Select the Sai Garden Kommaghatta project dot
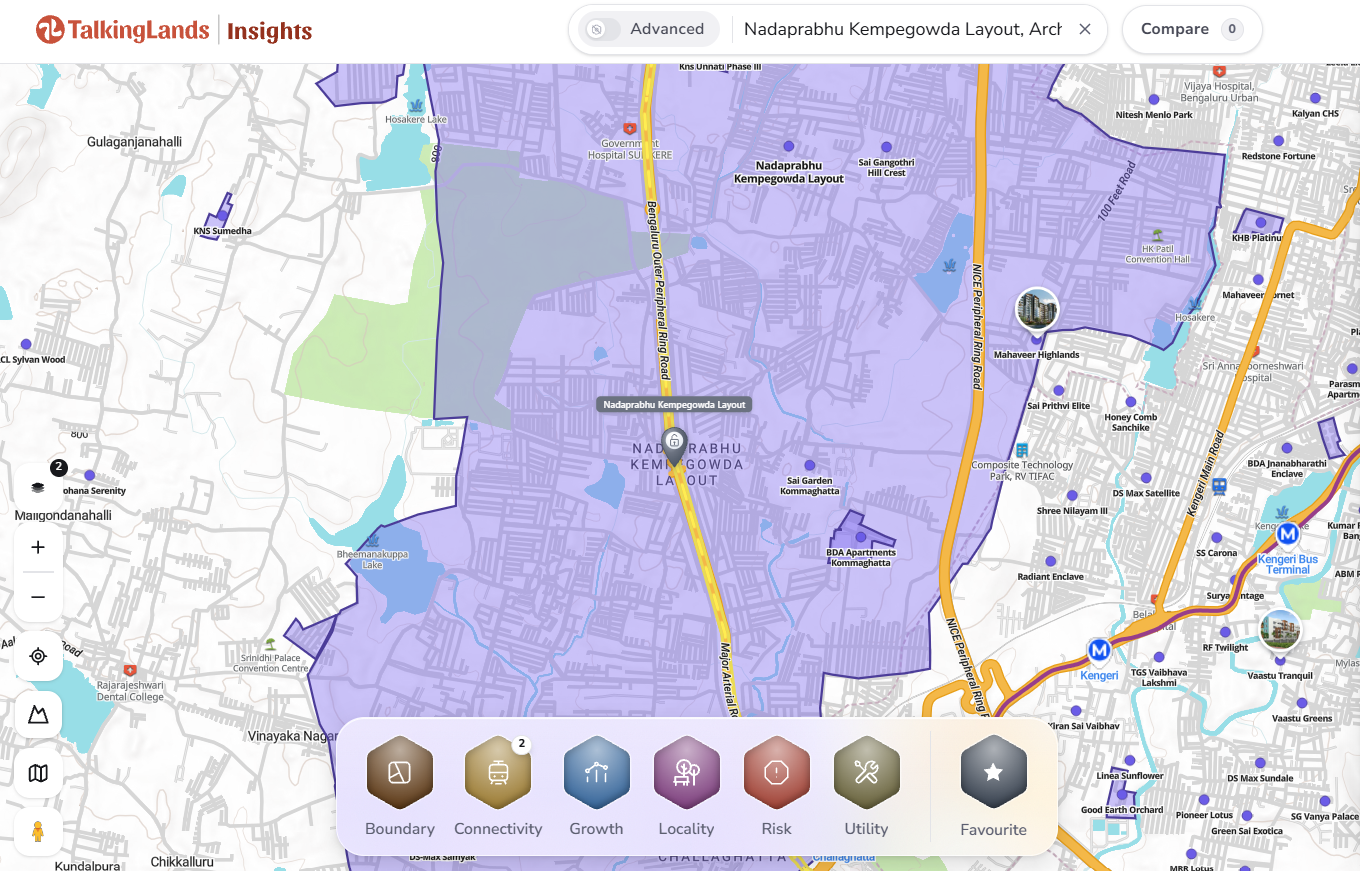The height and width of the screenshot is (871, 1360). [810, 465]
